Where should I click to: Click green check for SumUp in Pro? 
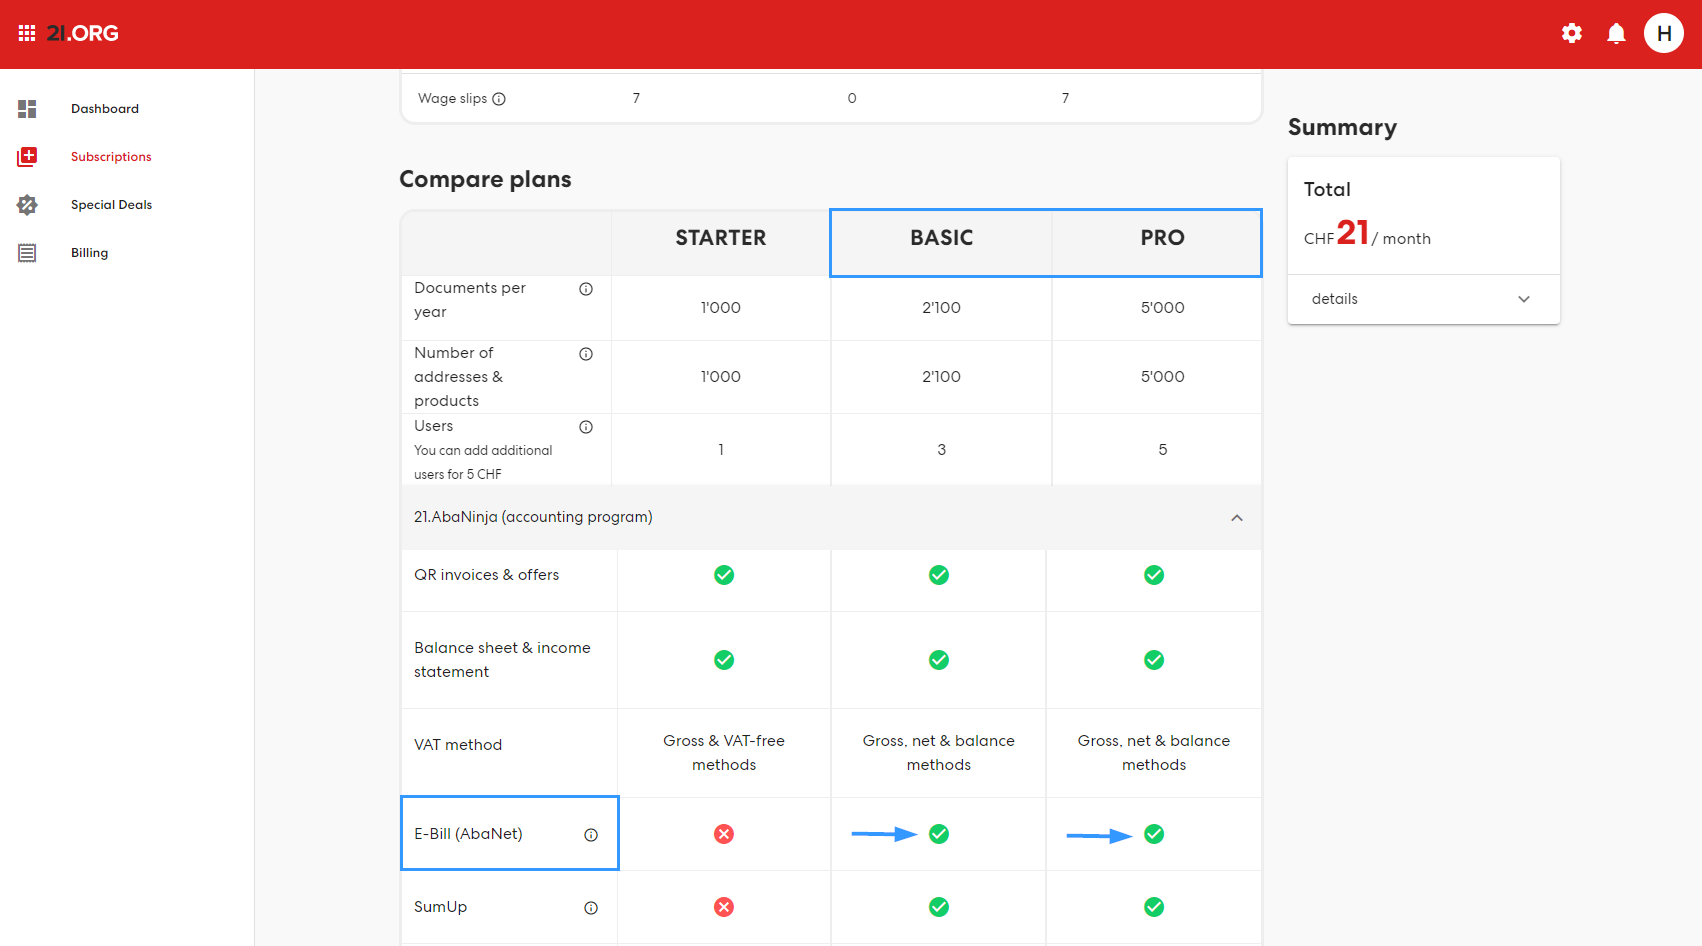coord(1154,907)
